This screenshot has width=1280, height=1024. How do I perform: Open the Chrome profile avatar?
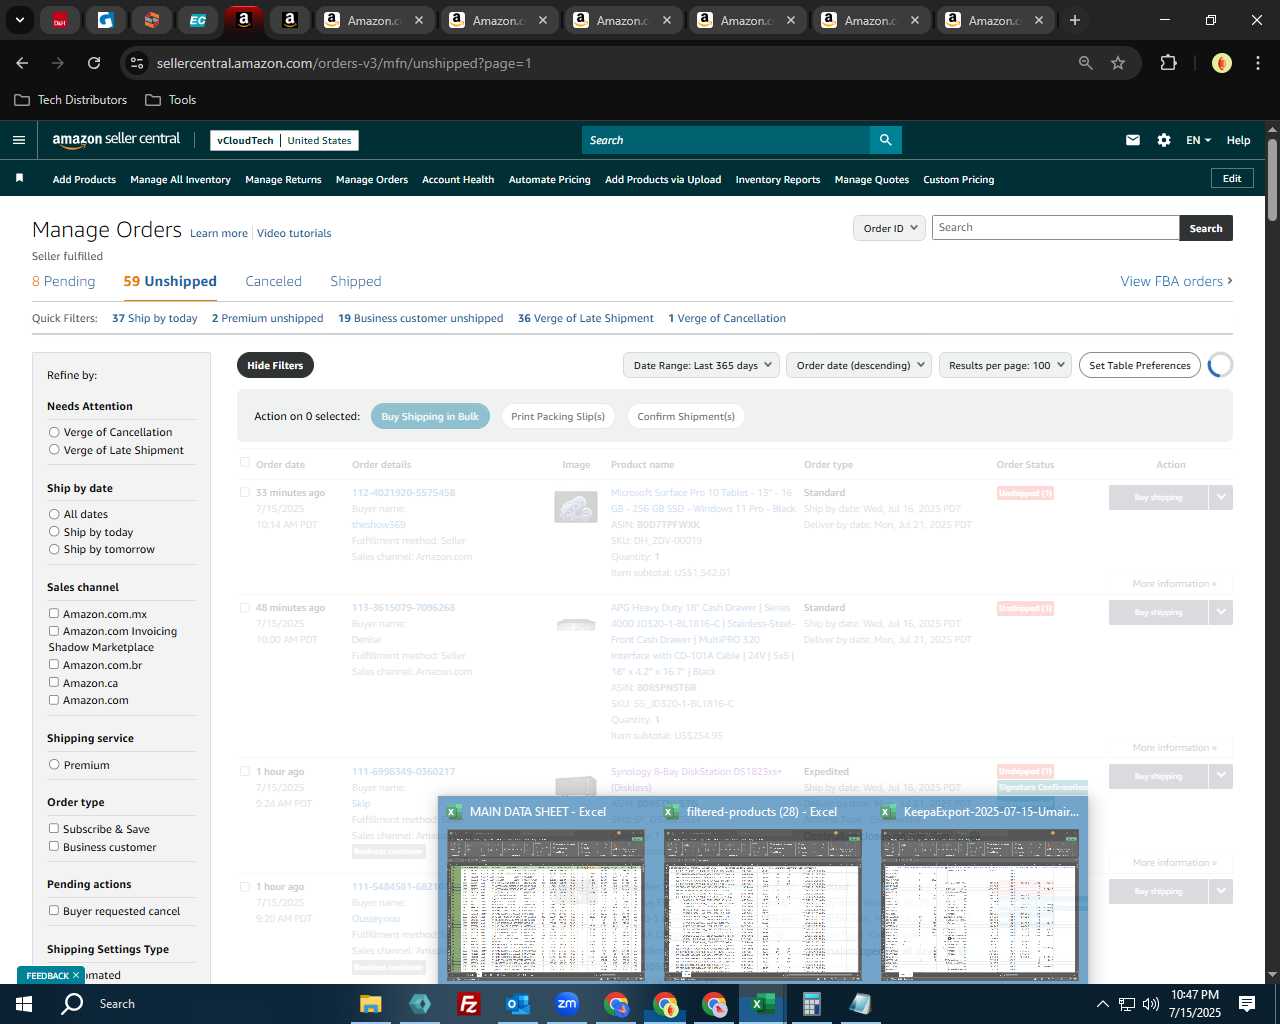(1222, 63)
